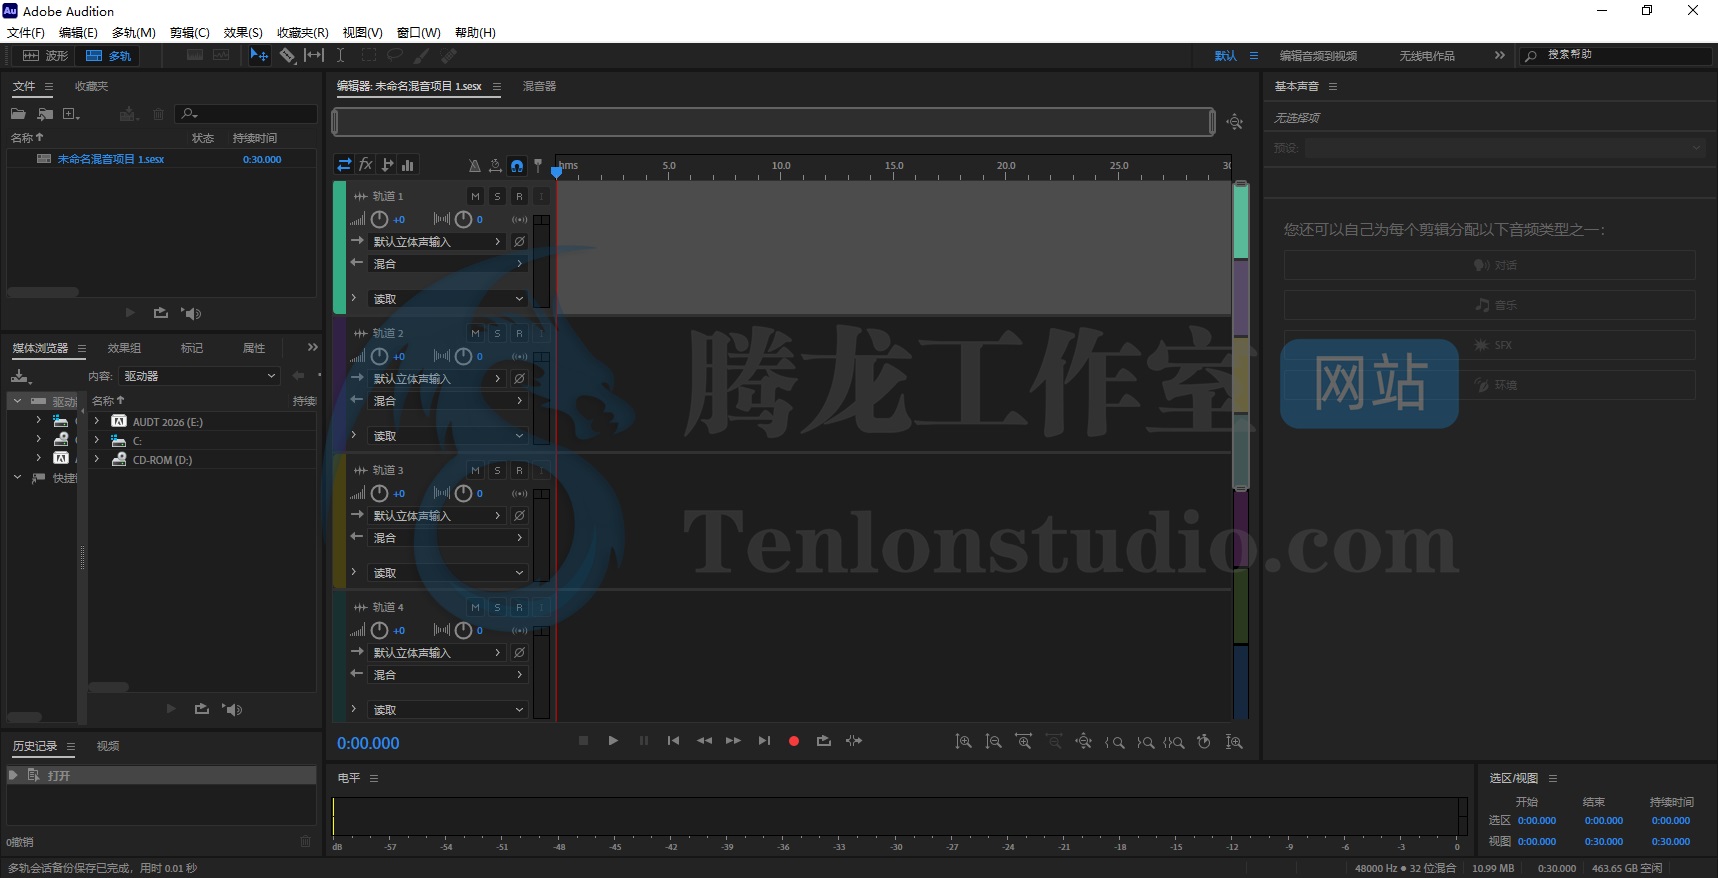The height and width of the screenshot is (878, 1718).
Task: Switch to 波形 waveform view
Action: click(46, 56)
